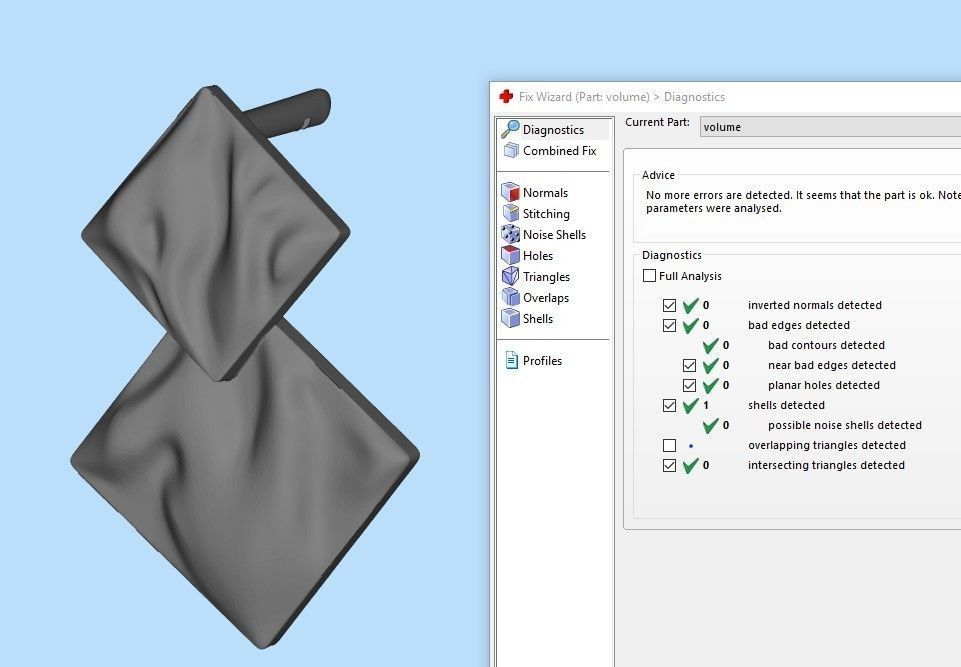Toggle planar holes detected checkbox
Viewport: 961px width, 667px height.
point(689,386)
